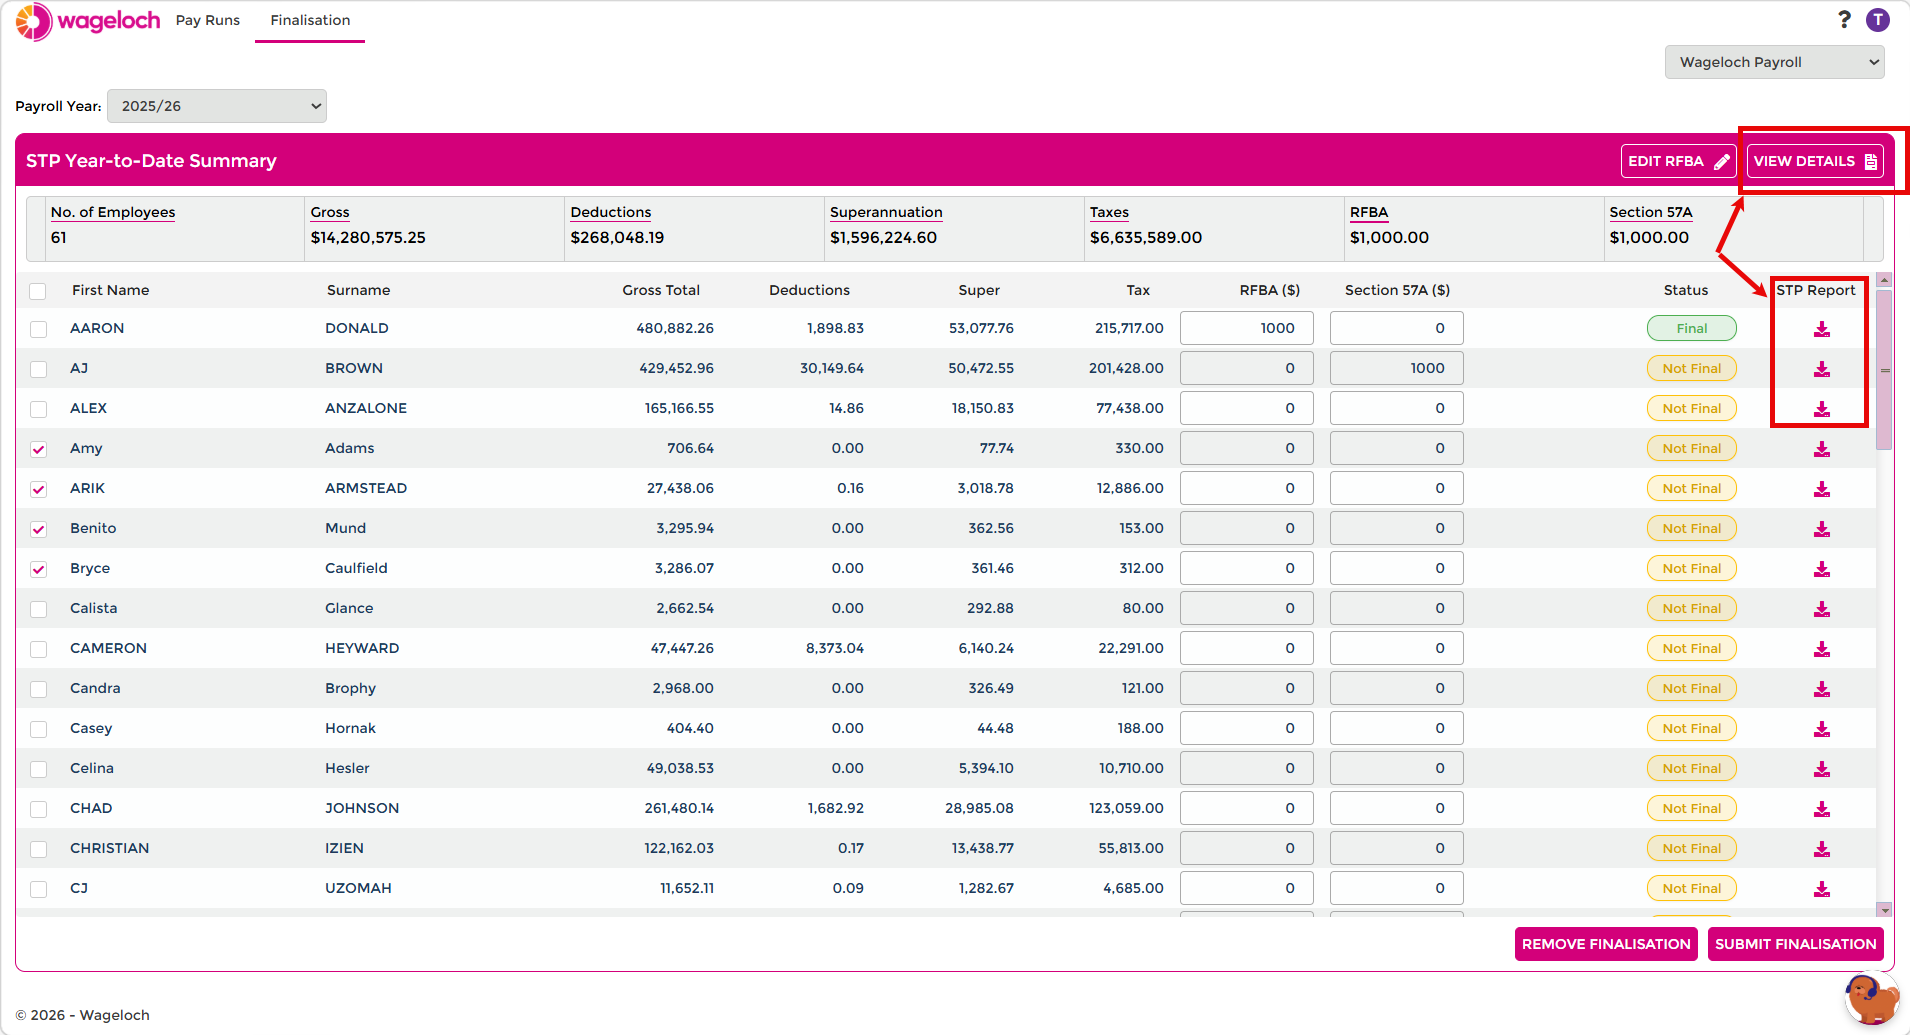Download STP report for AJ BROWN
Screen dimensions: 1910x1035
[1822, 369]
